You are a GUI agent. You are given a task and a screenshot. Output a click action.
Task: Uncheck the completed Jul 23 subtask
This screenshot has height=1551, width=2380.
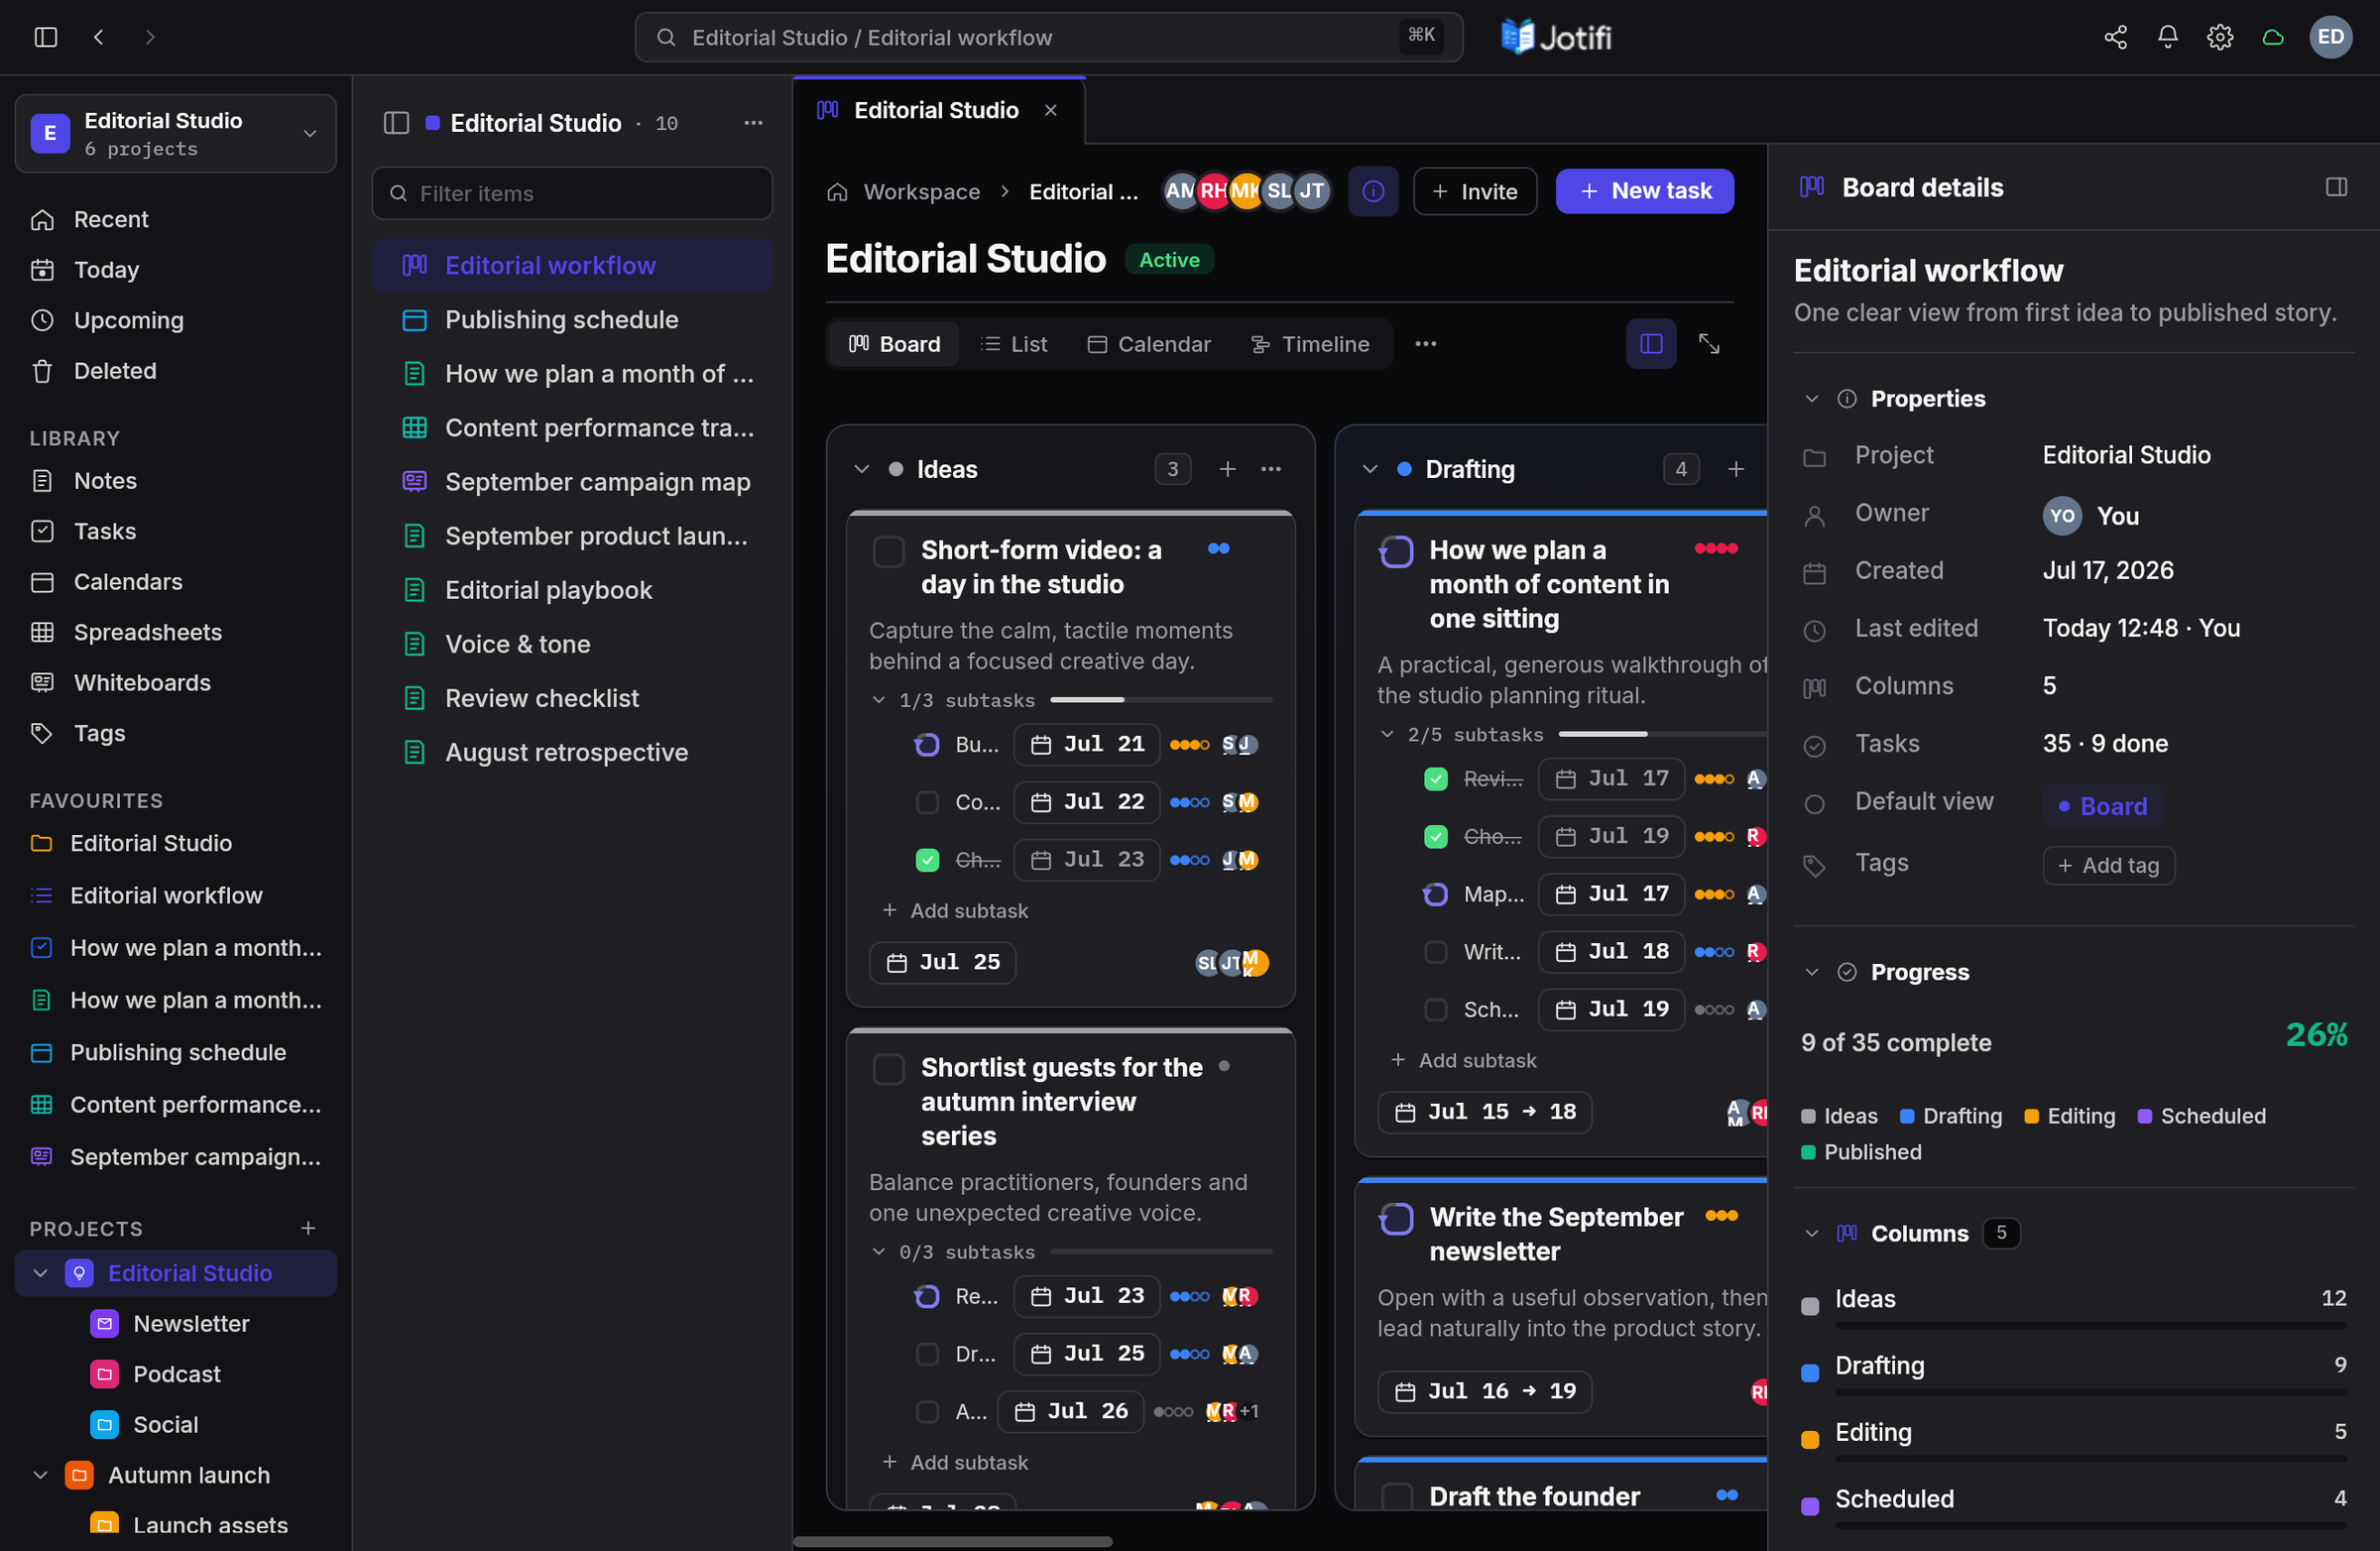(x=927, y=860)
